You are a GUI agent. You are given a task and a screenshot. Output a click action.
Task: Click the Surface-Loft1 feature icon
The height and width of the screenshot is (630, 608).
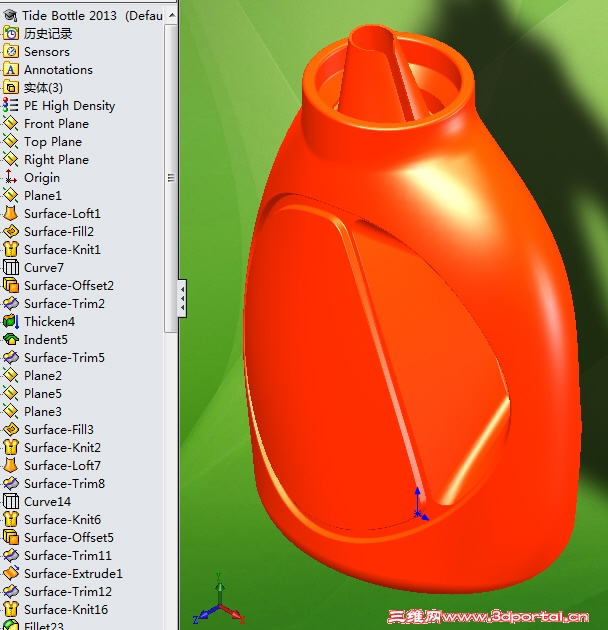point(10,214)
